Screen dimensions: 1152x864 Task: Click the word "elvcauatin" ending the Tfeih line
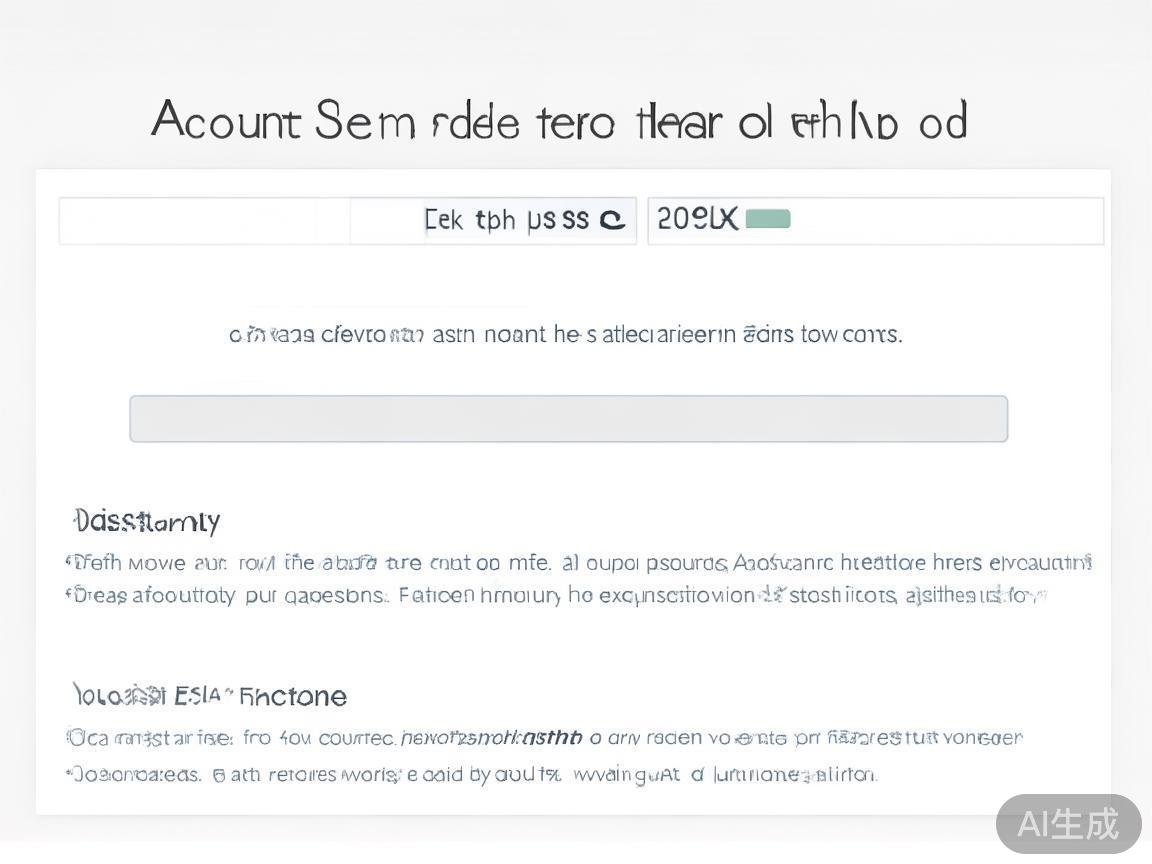point(1039,562)
